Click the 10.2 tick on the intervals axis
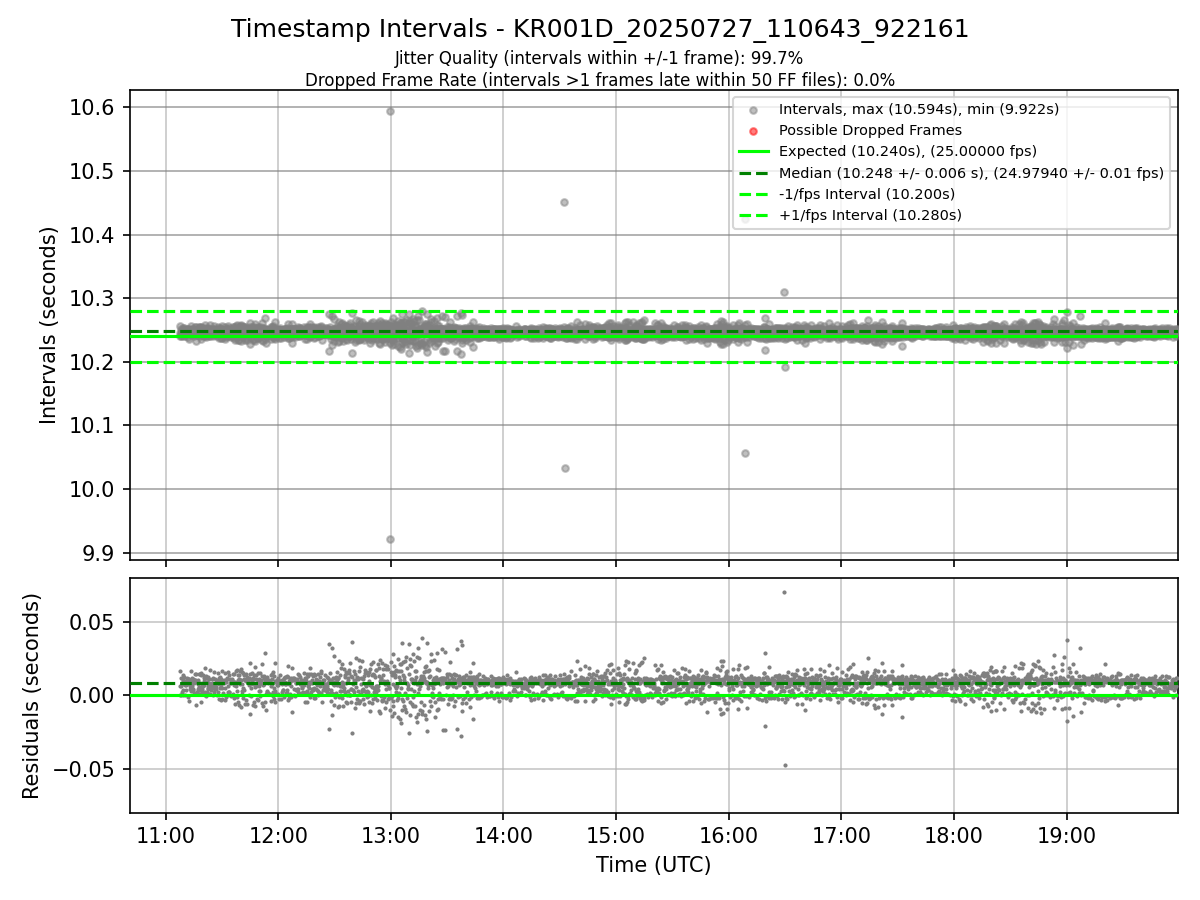Viewport: 1200px width, 900px height. 94,362
